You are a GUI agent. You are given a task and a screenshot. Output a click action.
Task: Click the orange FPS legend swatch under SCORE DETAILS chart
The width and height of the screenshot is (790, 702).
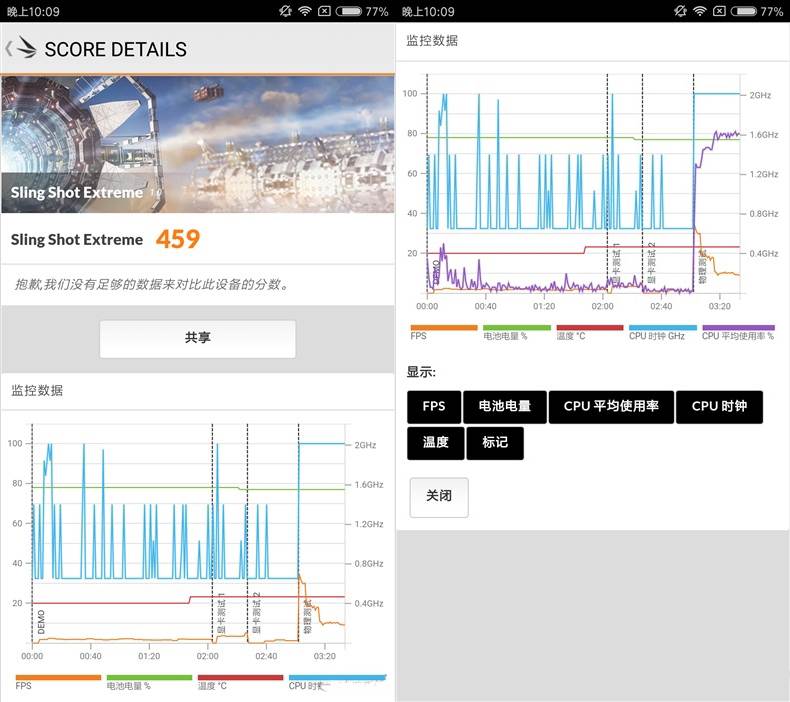point(58,677)
